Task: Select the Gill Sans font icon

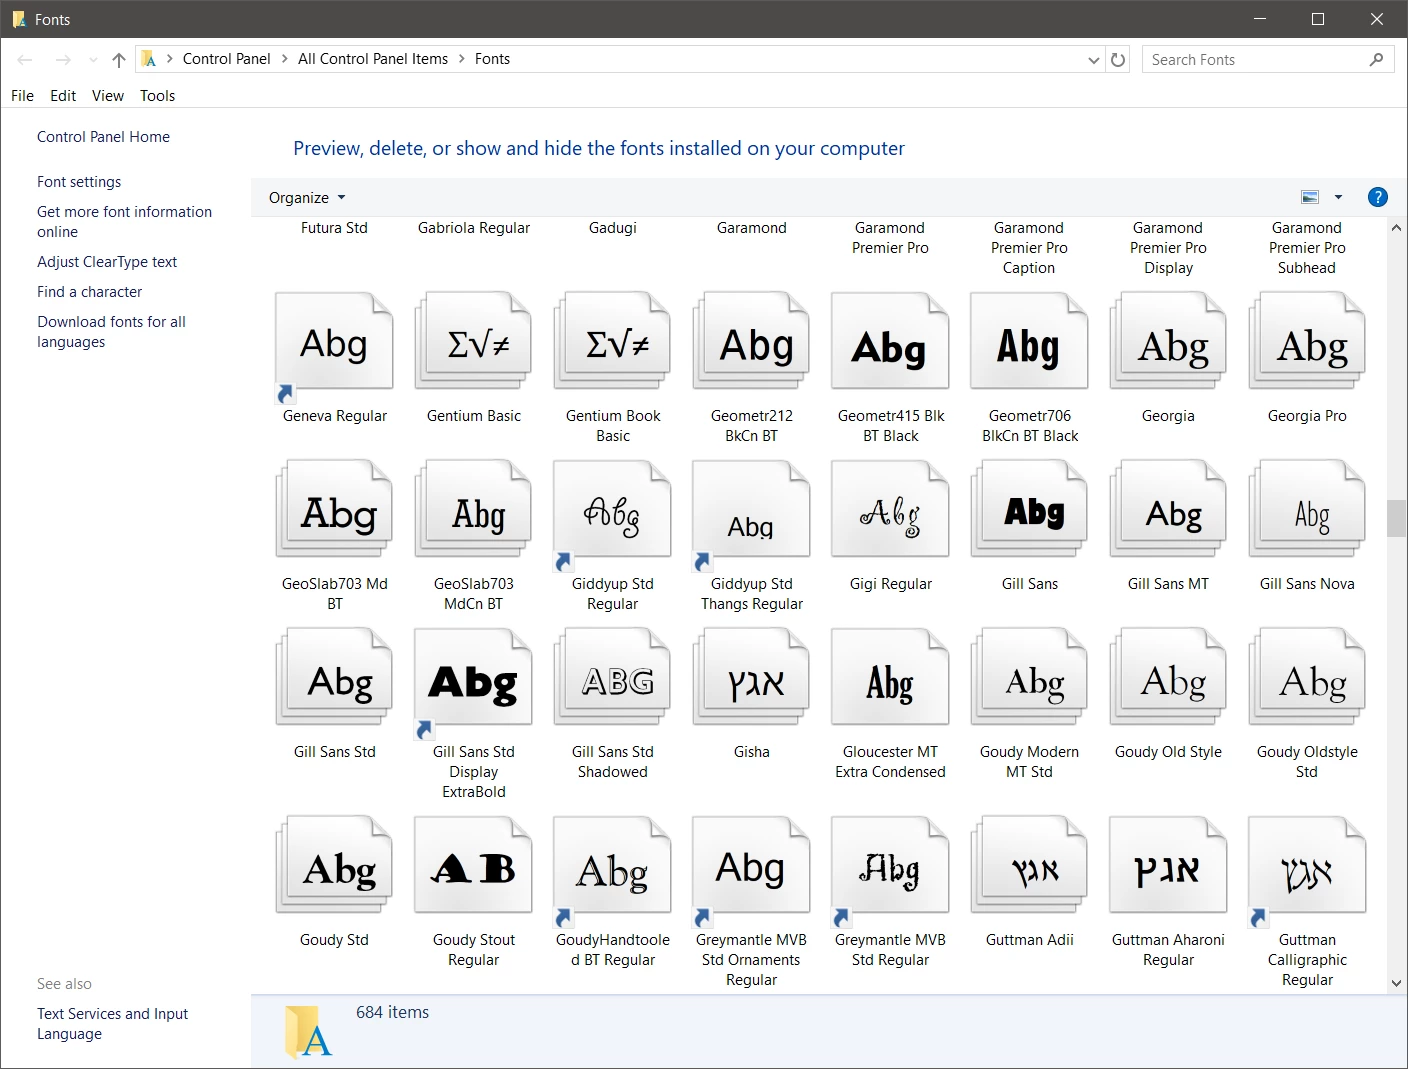Action: click(1029, 510)
